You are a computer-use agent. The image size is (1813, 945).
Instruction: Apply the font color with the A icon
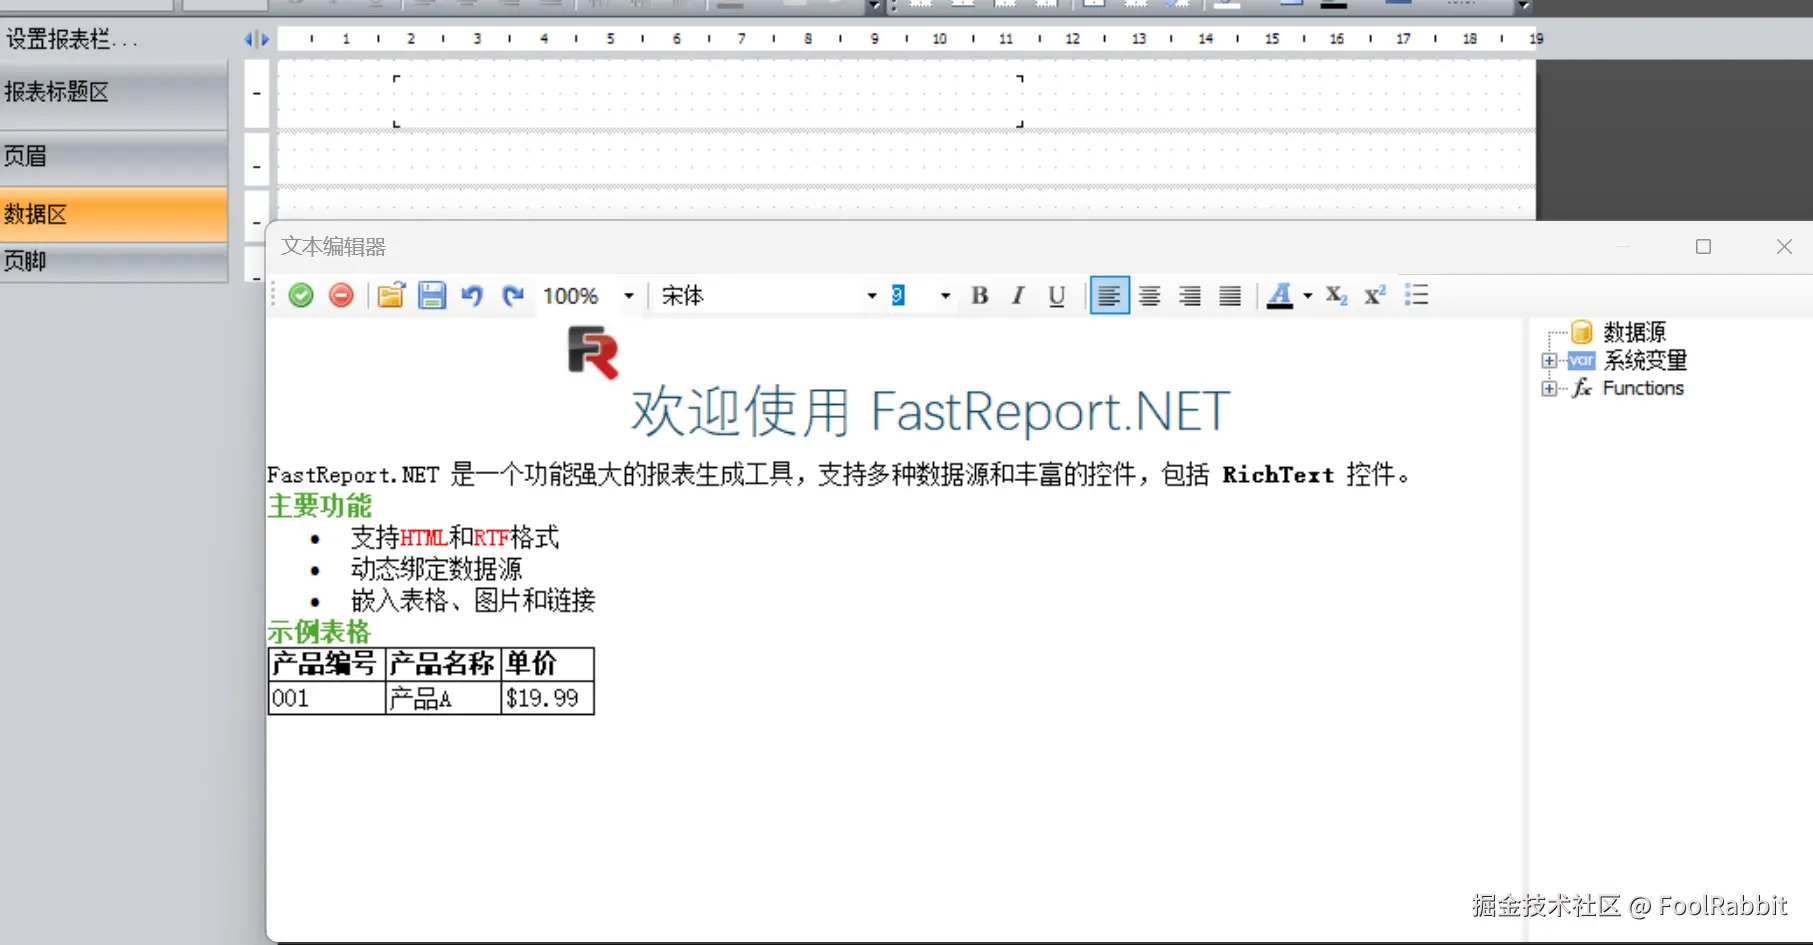(1280, 296)
